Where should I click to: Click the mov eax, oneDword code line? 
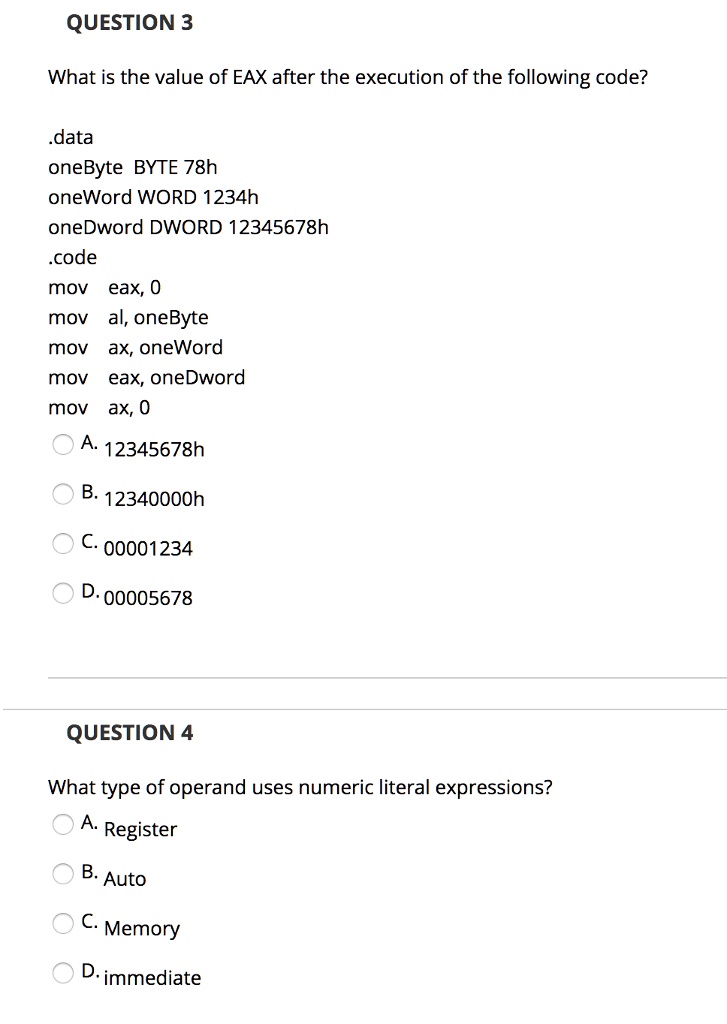click(147, 377)
